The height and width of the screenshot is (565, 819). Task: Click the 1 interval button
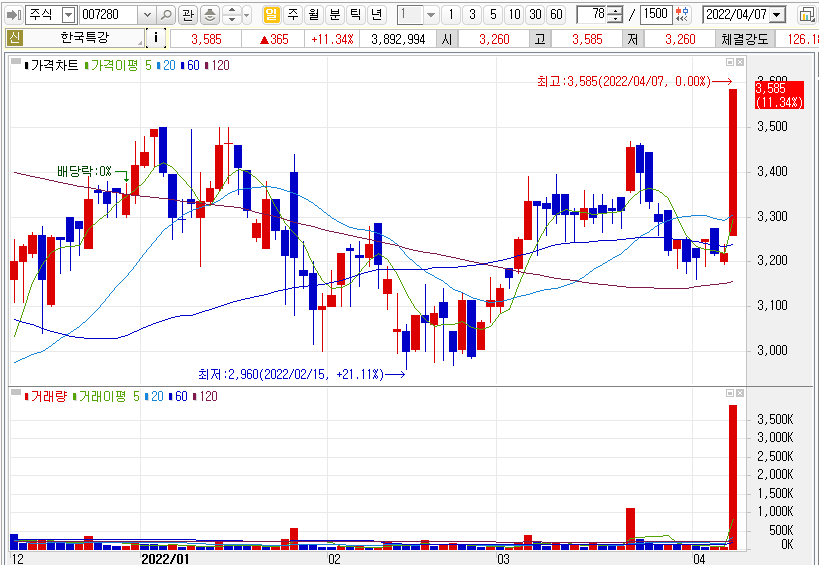[x=451, y=15]
